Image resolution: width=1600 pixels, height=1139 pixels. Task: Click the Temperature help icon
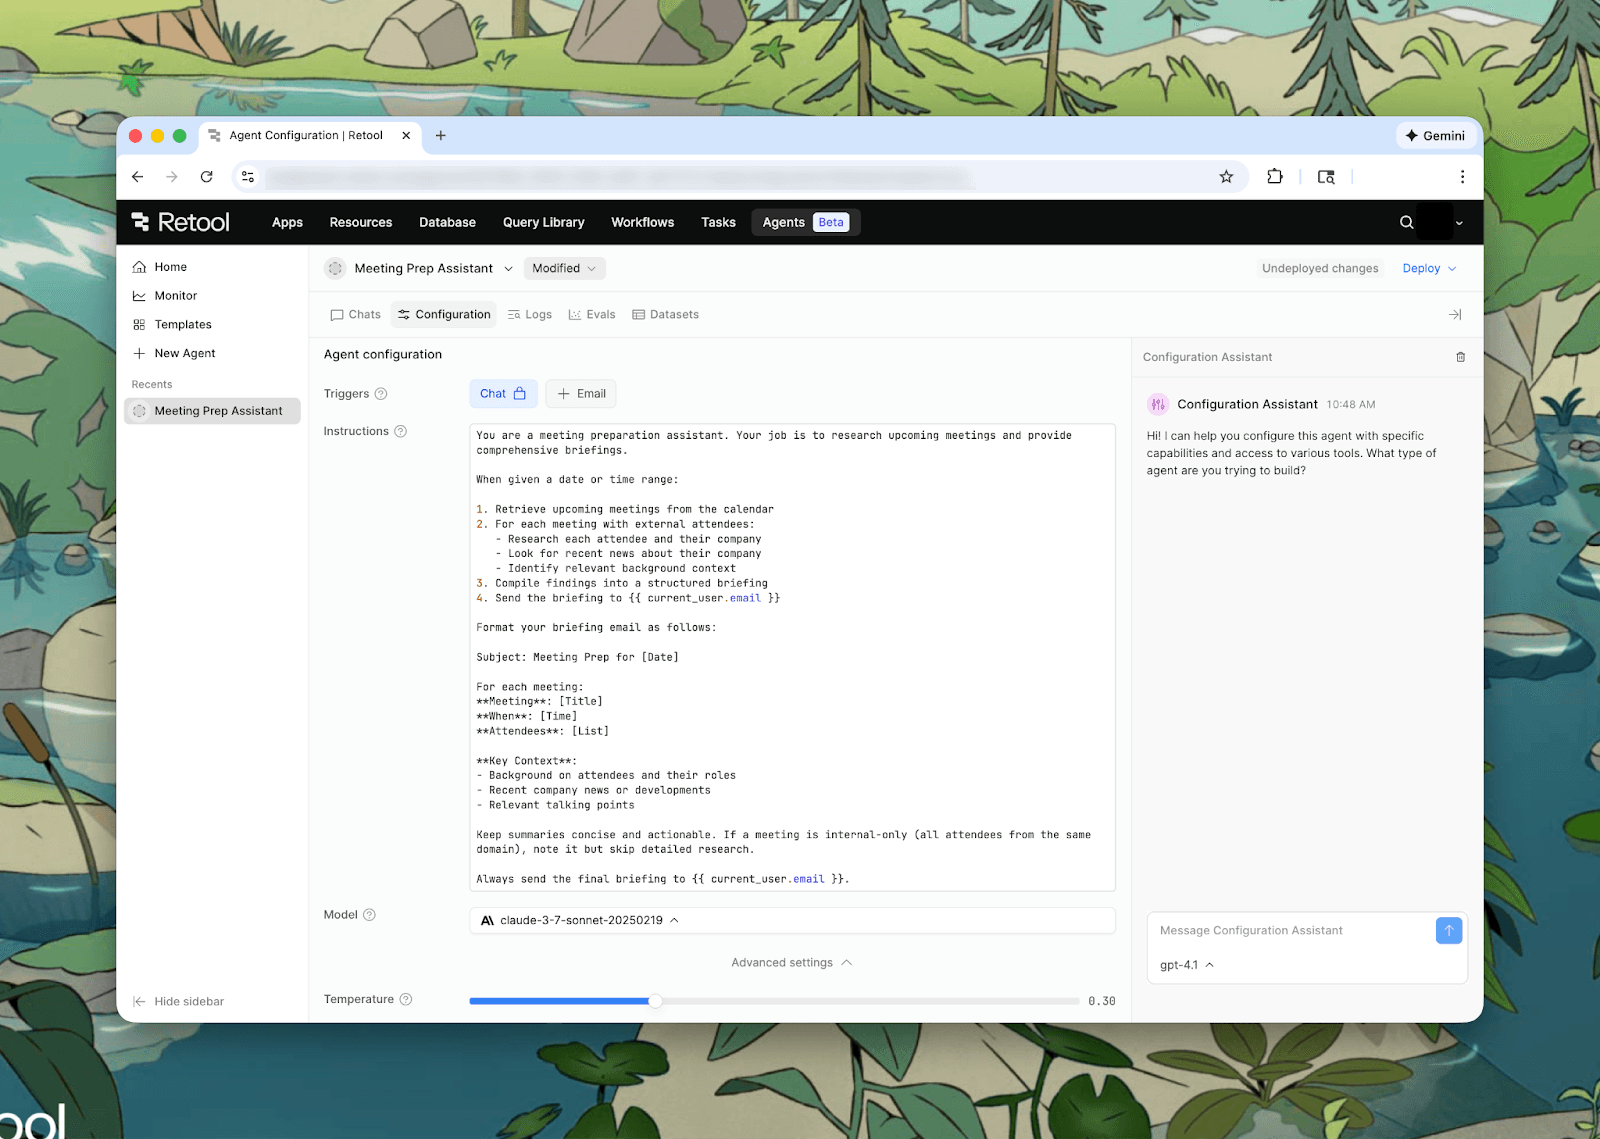(x=406, y=999)
